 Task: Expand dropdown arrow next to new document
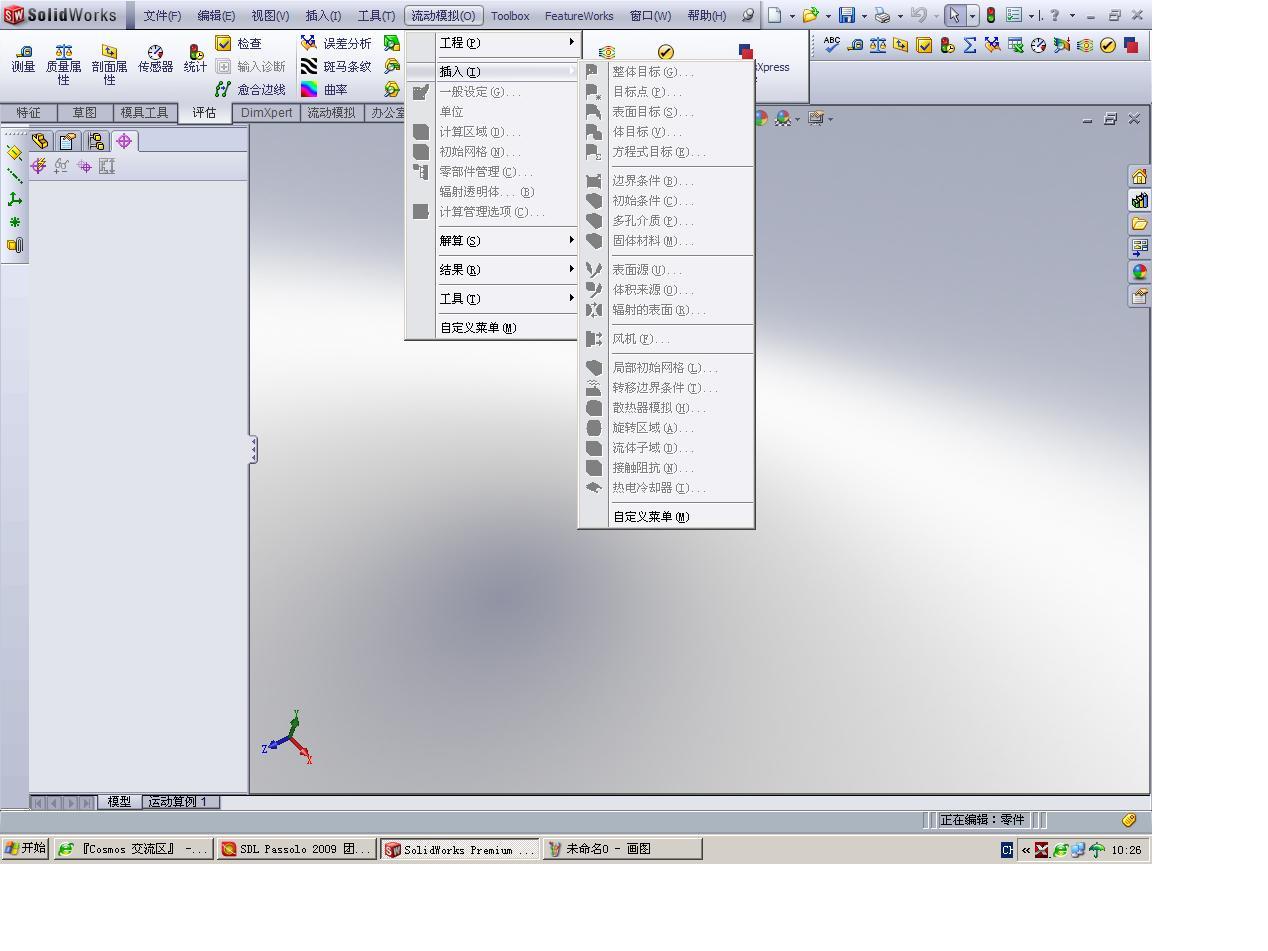[x=792, y=16]
